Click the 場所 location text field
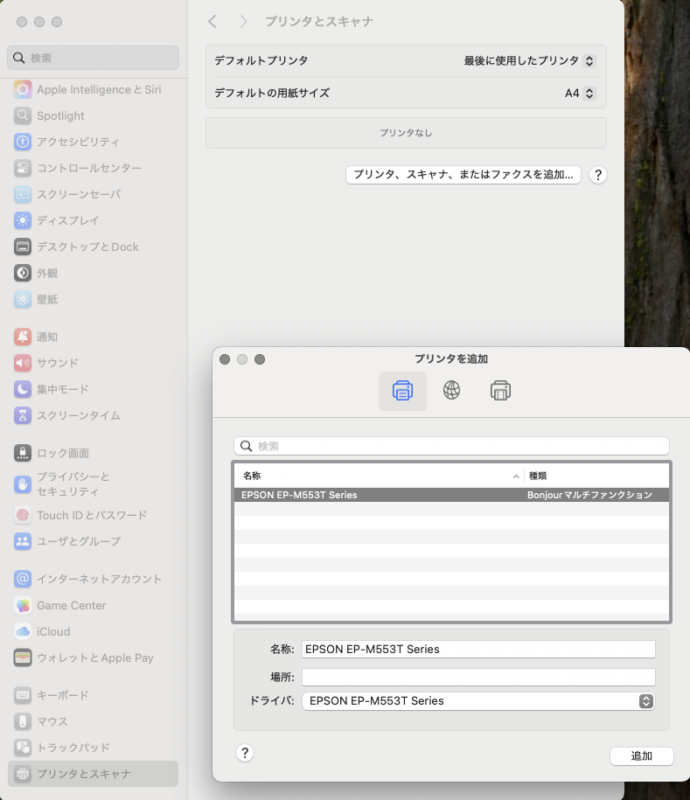The width and height of the screenshot is (690, 800). [x=479, y=677]
